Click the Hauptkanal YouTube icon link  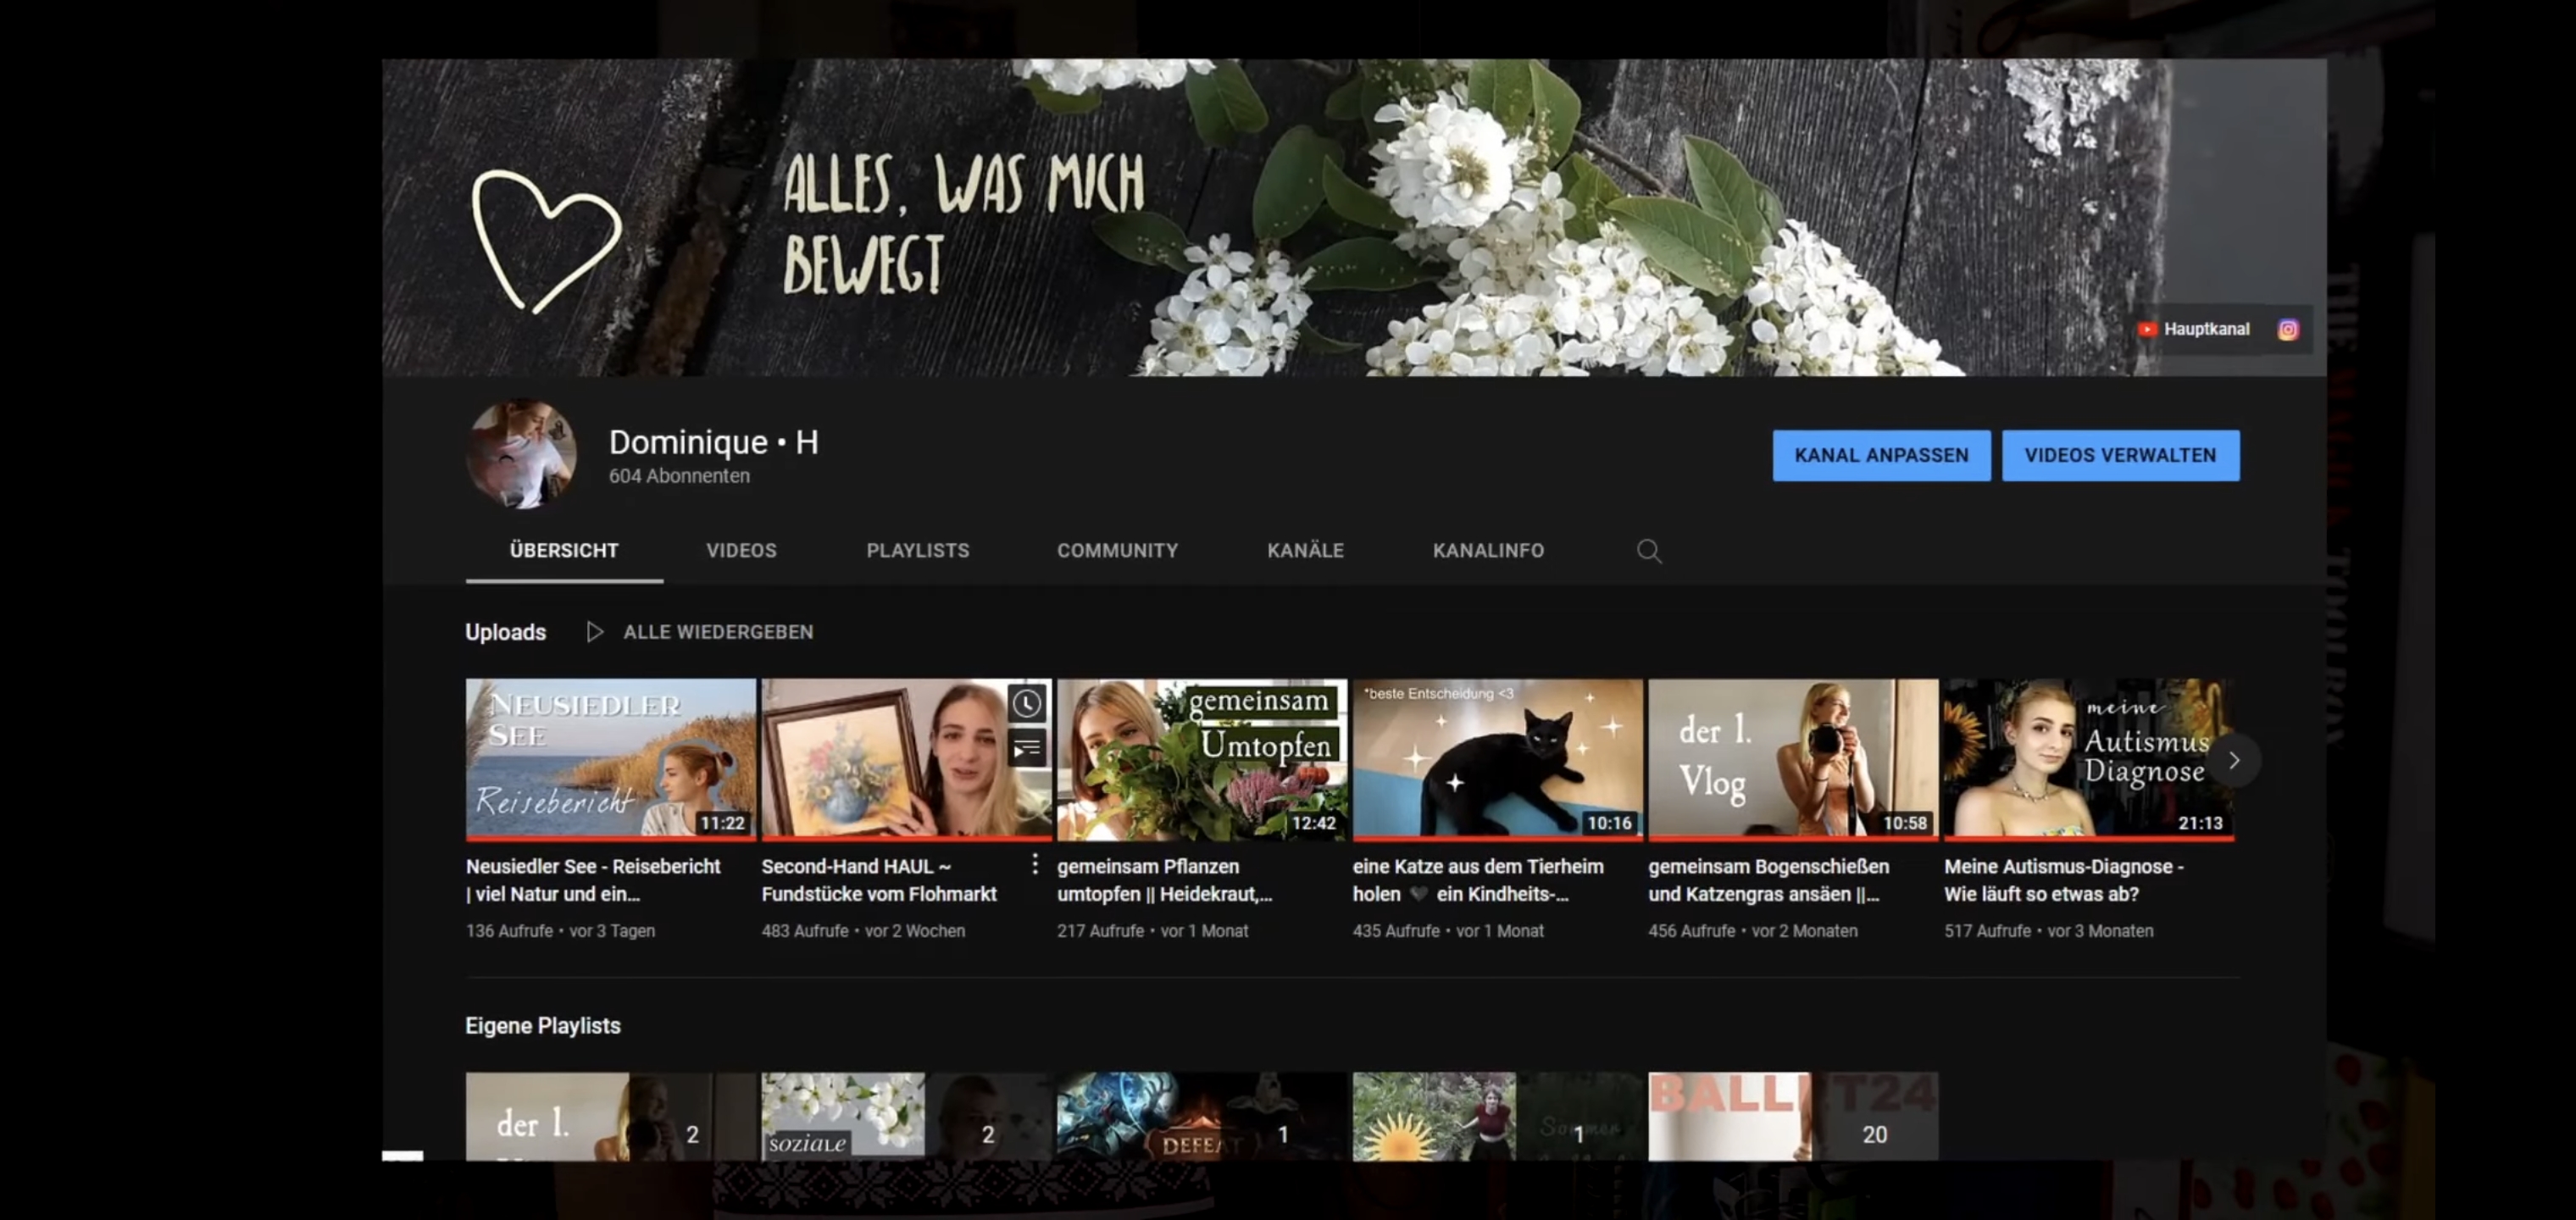(x=2146, y=330)
